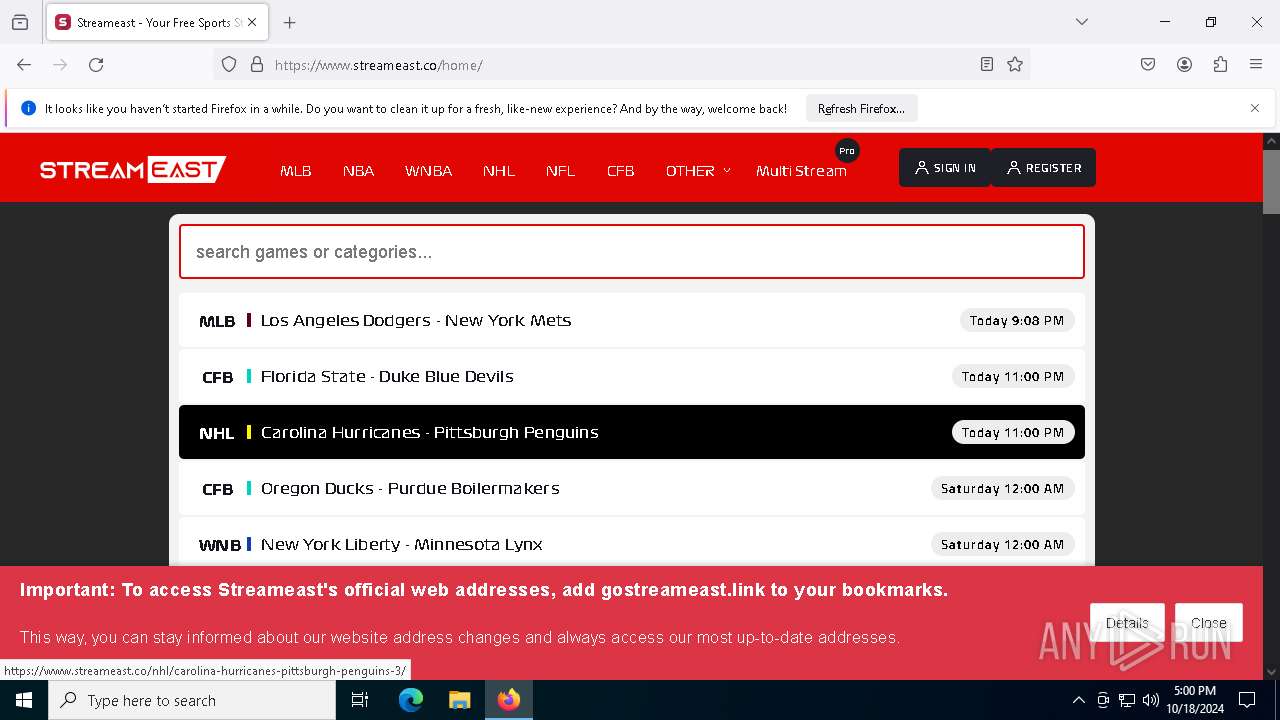Open File Explorer from taskbar
The image size is (1280, 720).
coord(459,700)
